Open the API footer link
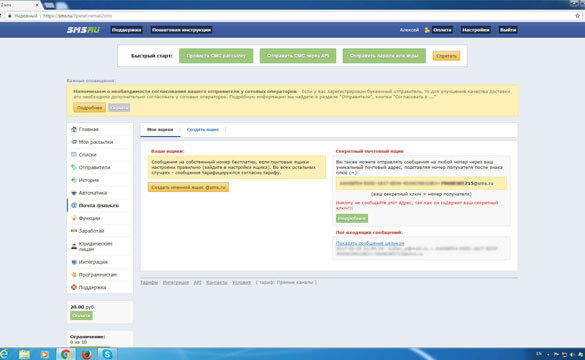Image resolution: width=585 pixels, height=360 pixels. tap(197, 282)
